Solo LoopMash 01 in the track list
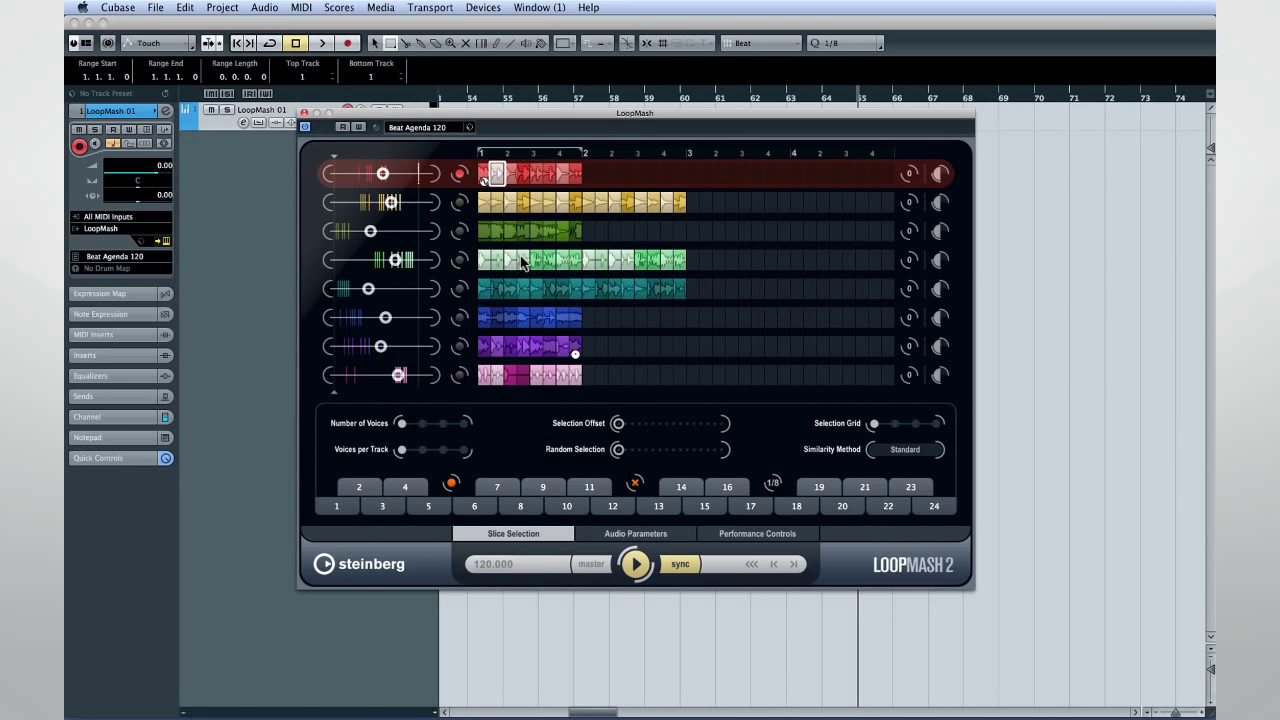Screen dimensions: 1280x720 click(x=227, y=110)
